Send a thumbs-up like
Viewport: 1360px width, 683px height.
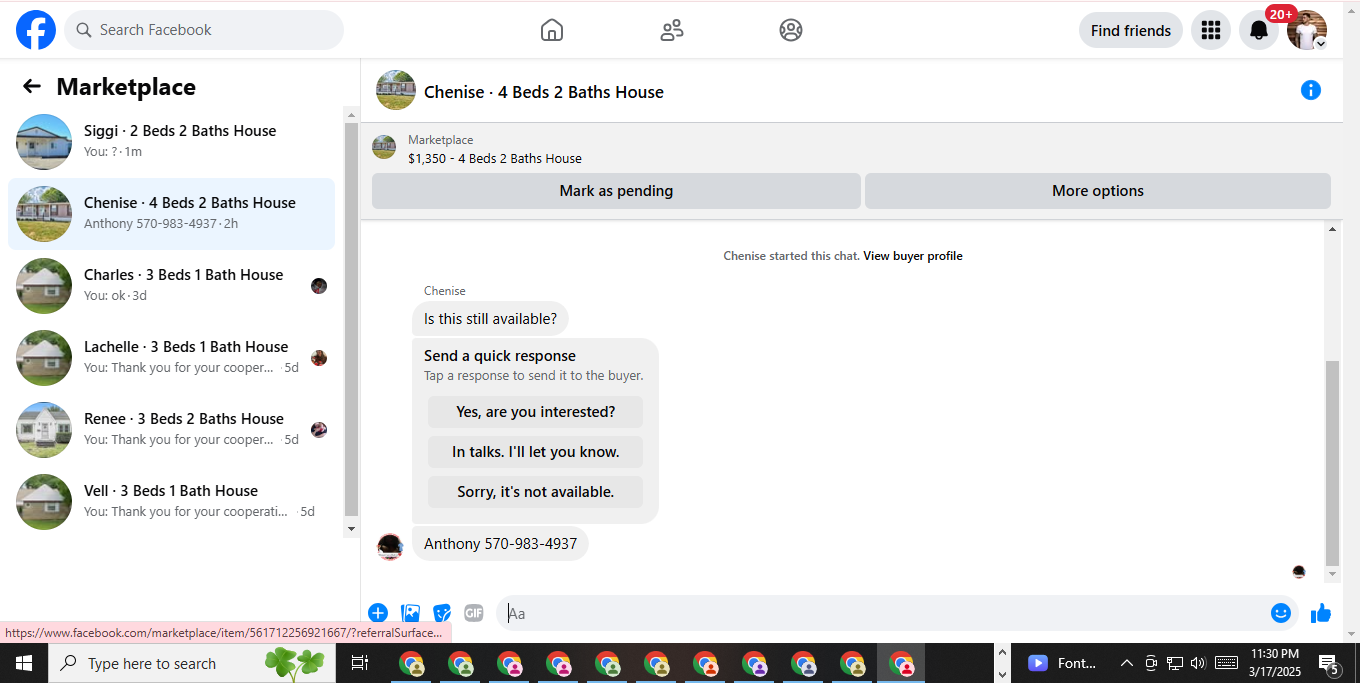pyautogui.click(x=1321, y=613)
